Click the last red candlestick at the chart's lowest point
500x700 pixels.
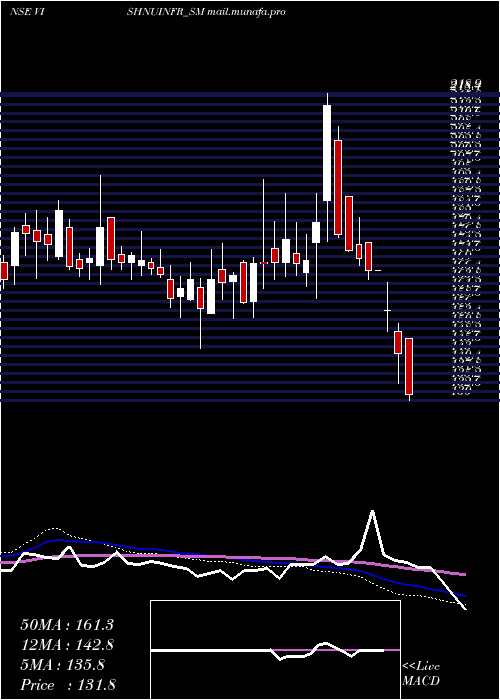click(409, 367)
